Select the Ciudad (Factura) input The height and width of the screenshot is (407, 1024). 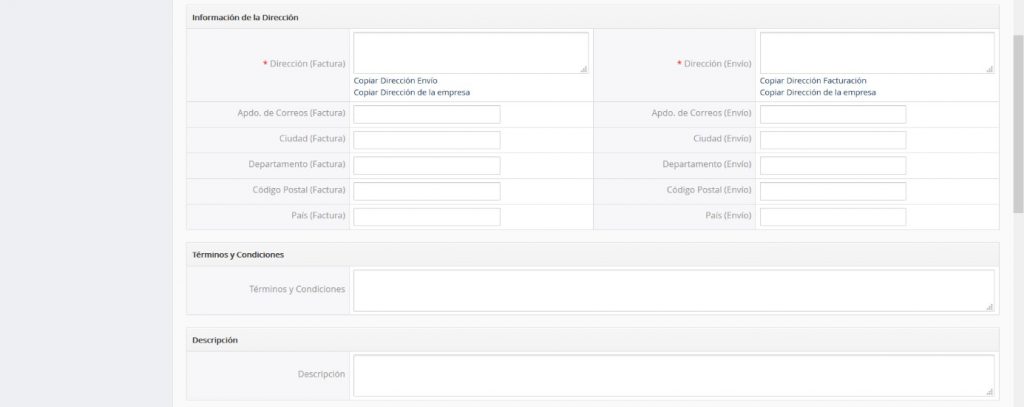click(426, 140)
